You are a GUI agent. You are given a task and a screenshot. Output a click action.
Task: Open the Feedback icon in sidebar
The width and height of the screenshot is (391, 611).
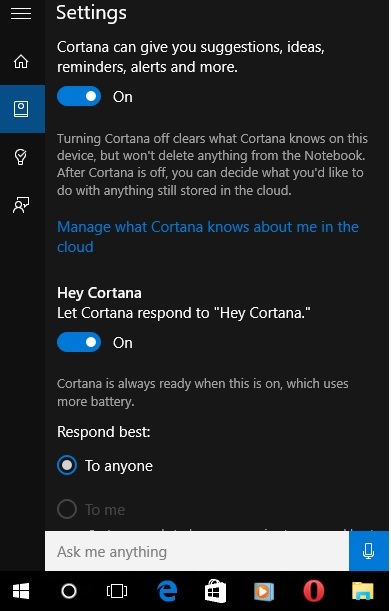pyautogui.click(x=21, y=205)
